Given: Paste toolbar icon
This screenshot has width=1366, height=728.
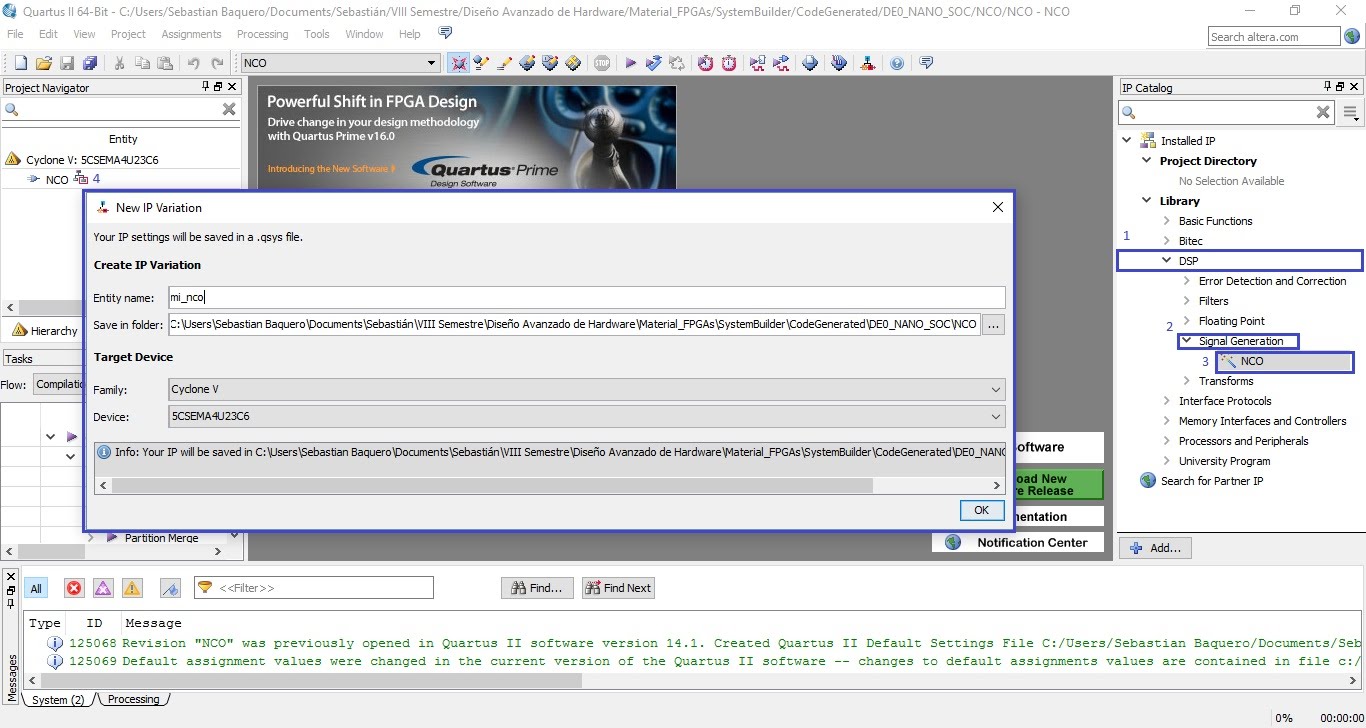Looking at the screenshot, I should [165, 63].
